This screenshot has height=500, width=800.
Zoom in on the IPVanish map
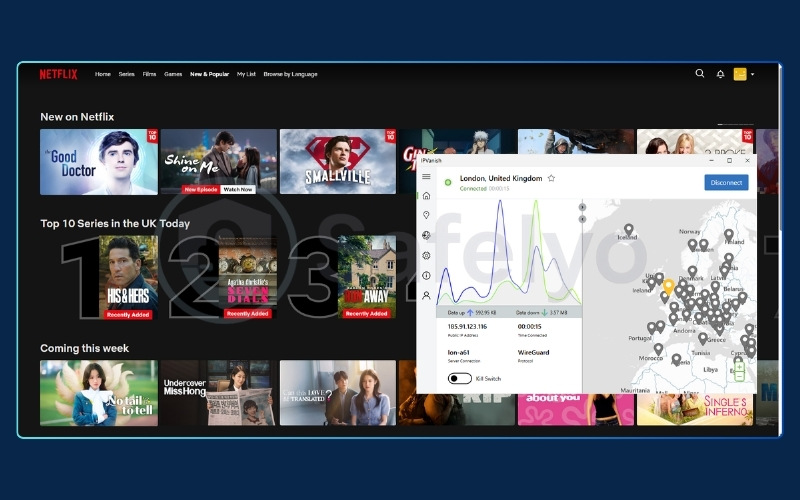(739, 367)
